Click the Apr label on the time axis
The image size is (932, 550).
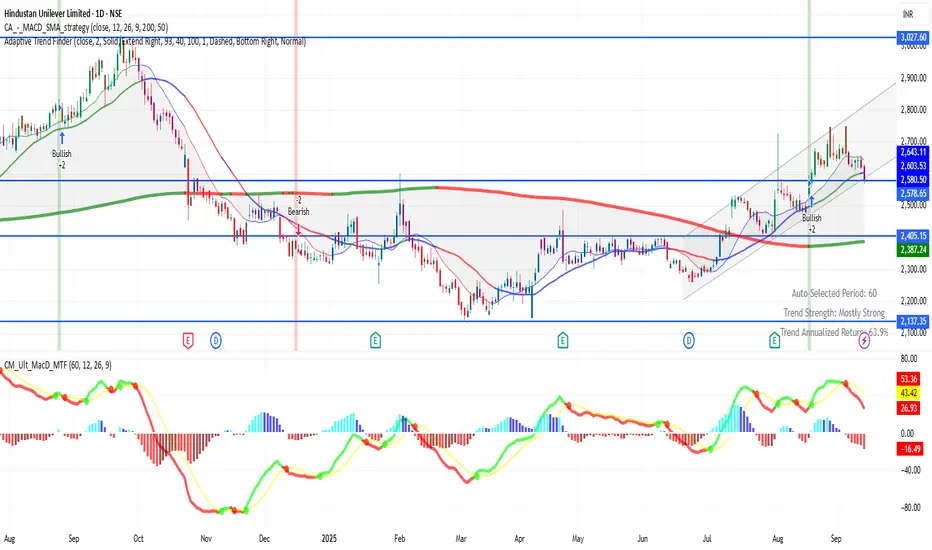coord(519,539)
